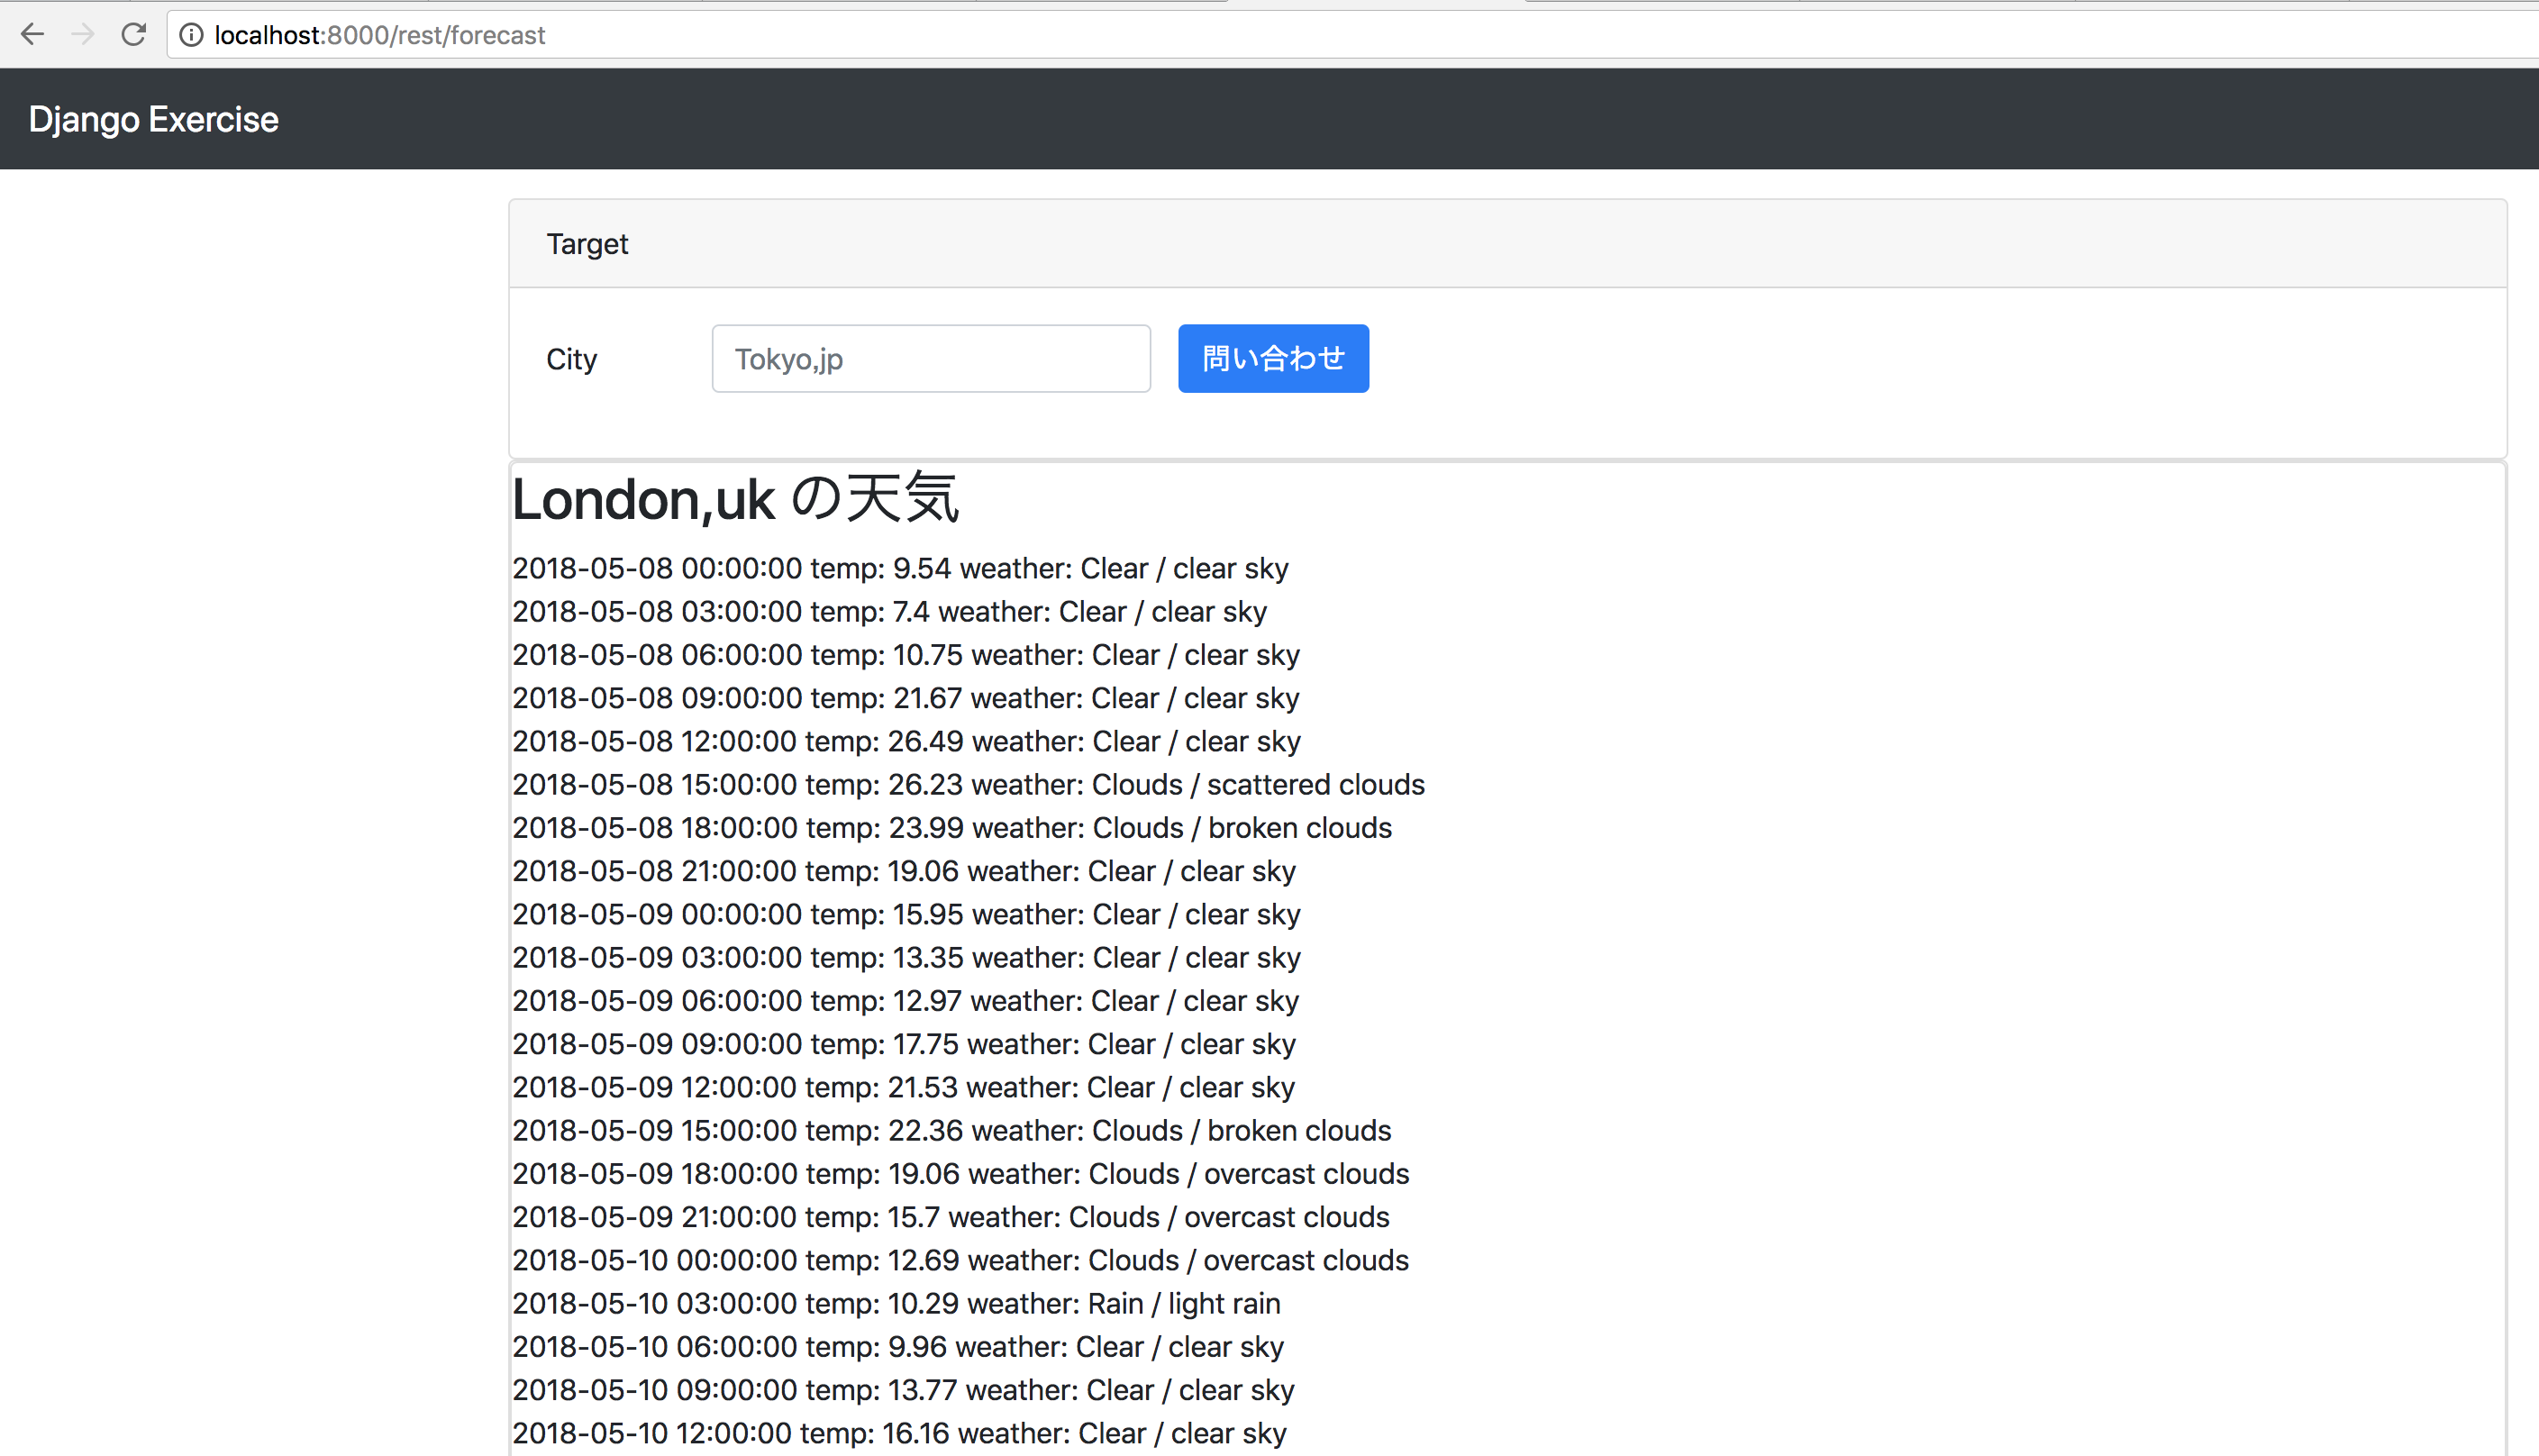The width and height of the screenshot is (2539, 1456).
Task: Select the 2018-05-09 18:00:00 overcast clouds row
Action: [x=961, y=1173]
